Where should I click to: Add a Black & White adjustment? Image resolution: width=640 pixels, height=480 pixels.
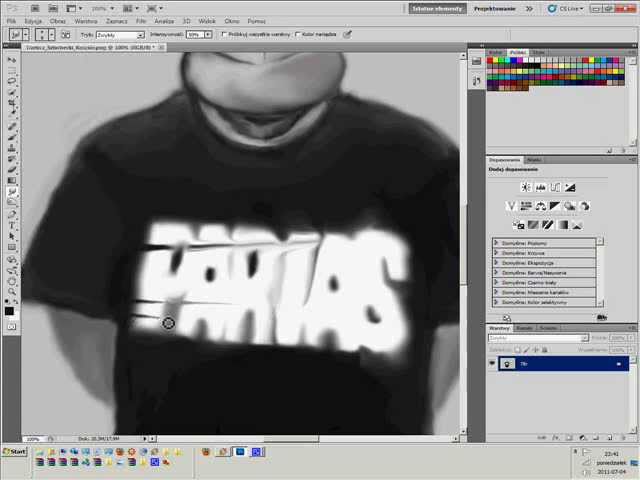coord(555,206)
